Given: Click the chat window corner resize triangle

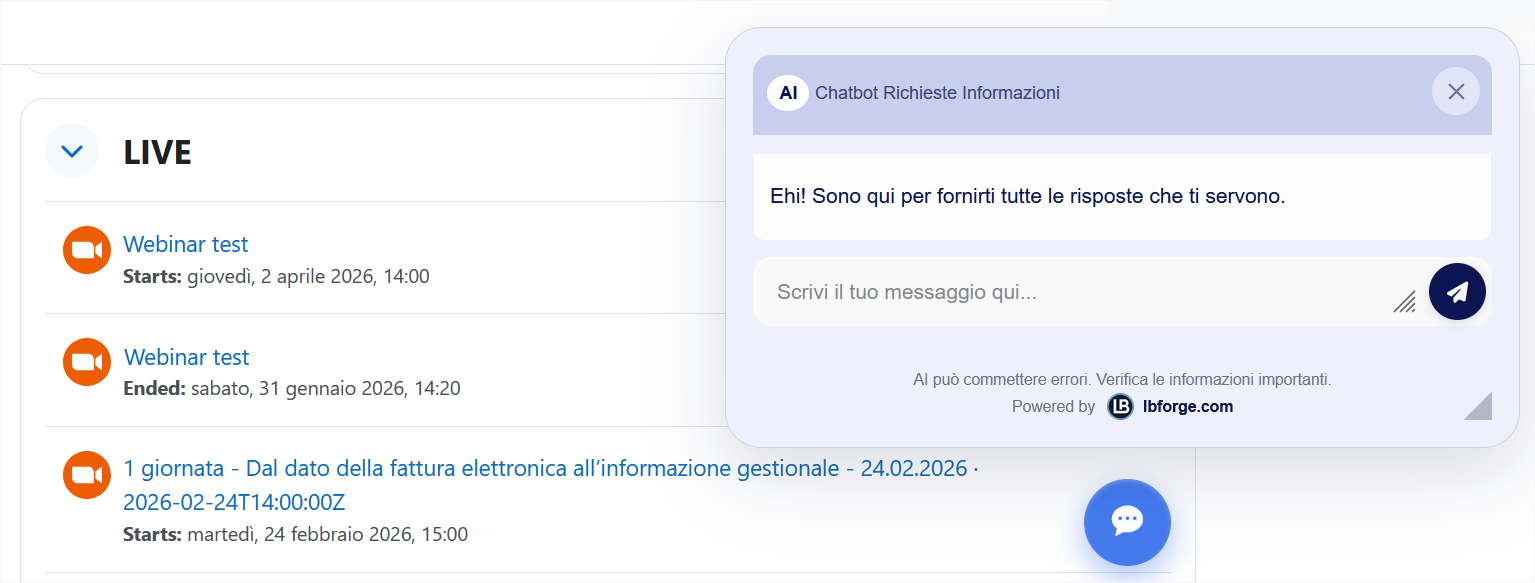Looking at the screenshot, I should [x=1480, y=407].
